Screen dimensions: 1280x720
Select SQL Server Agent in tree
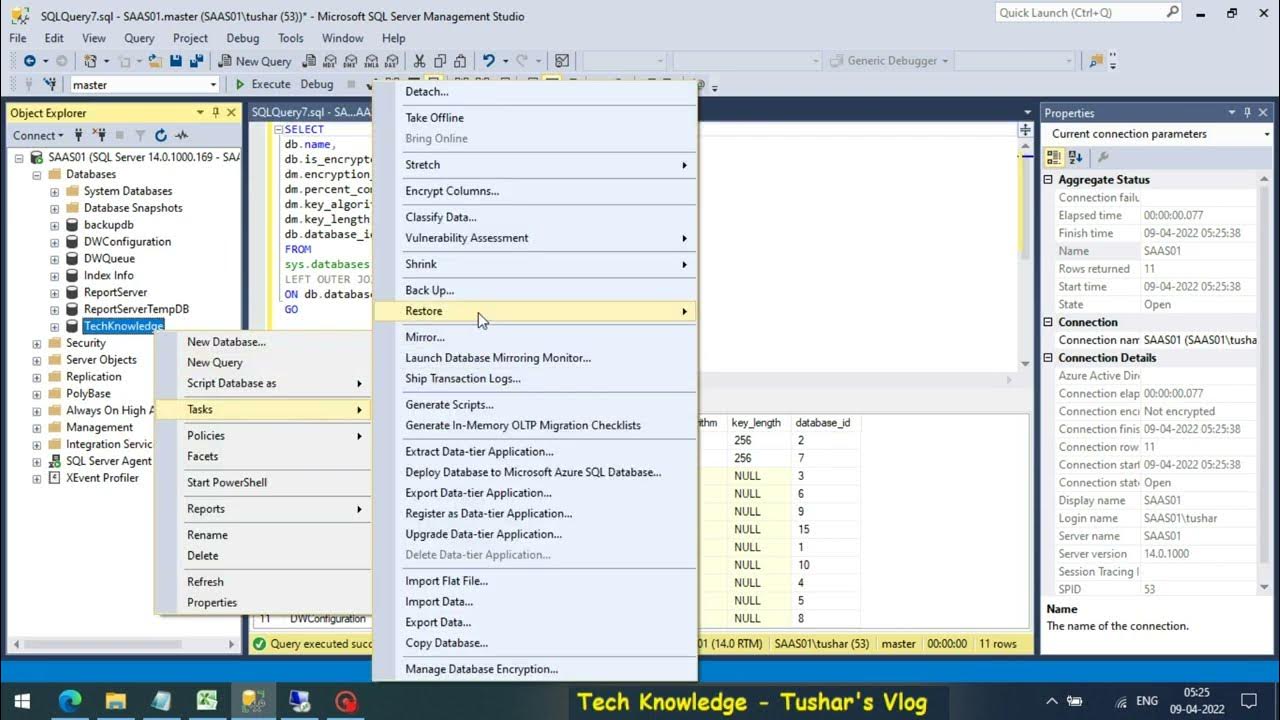tap(109, 461)
